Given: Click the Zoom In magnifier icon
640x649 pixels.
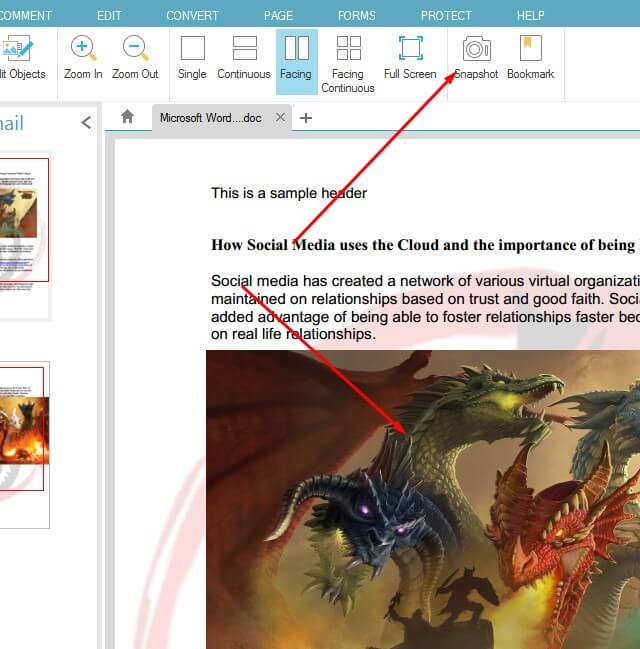Looking at the screenshot, I should pos(83,48).
